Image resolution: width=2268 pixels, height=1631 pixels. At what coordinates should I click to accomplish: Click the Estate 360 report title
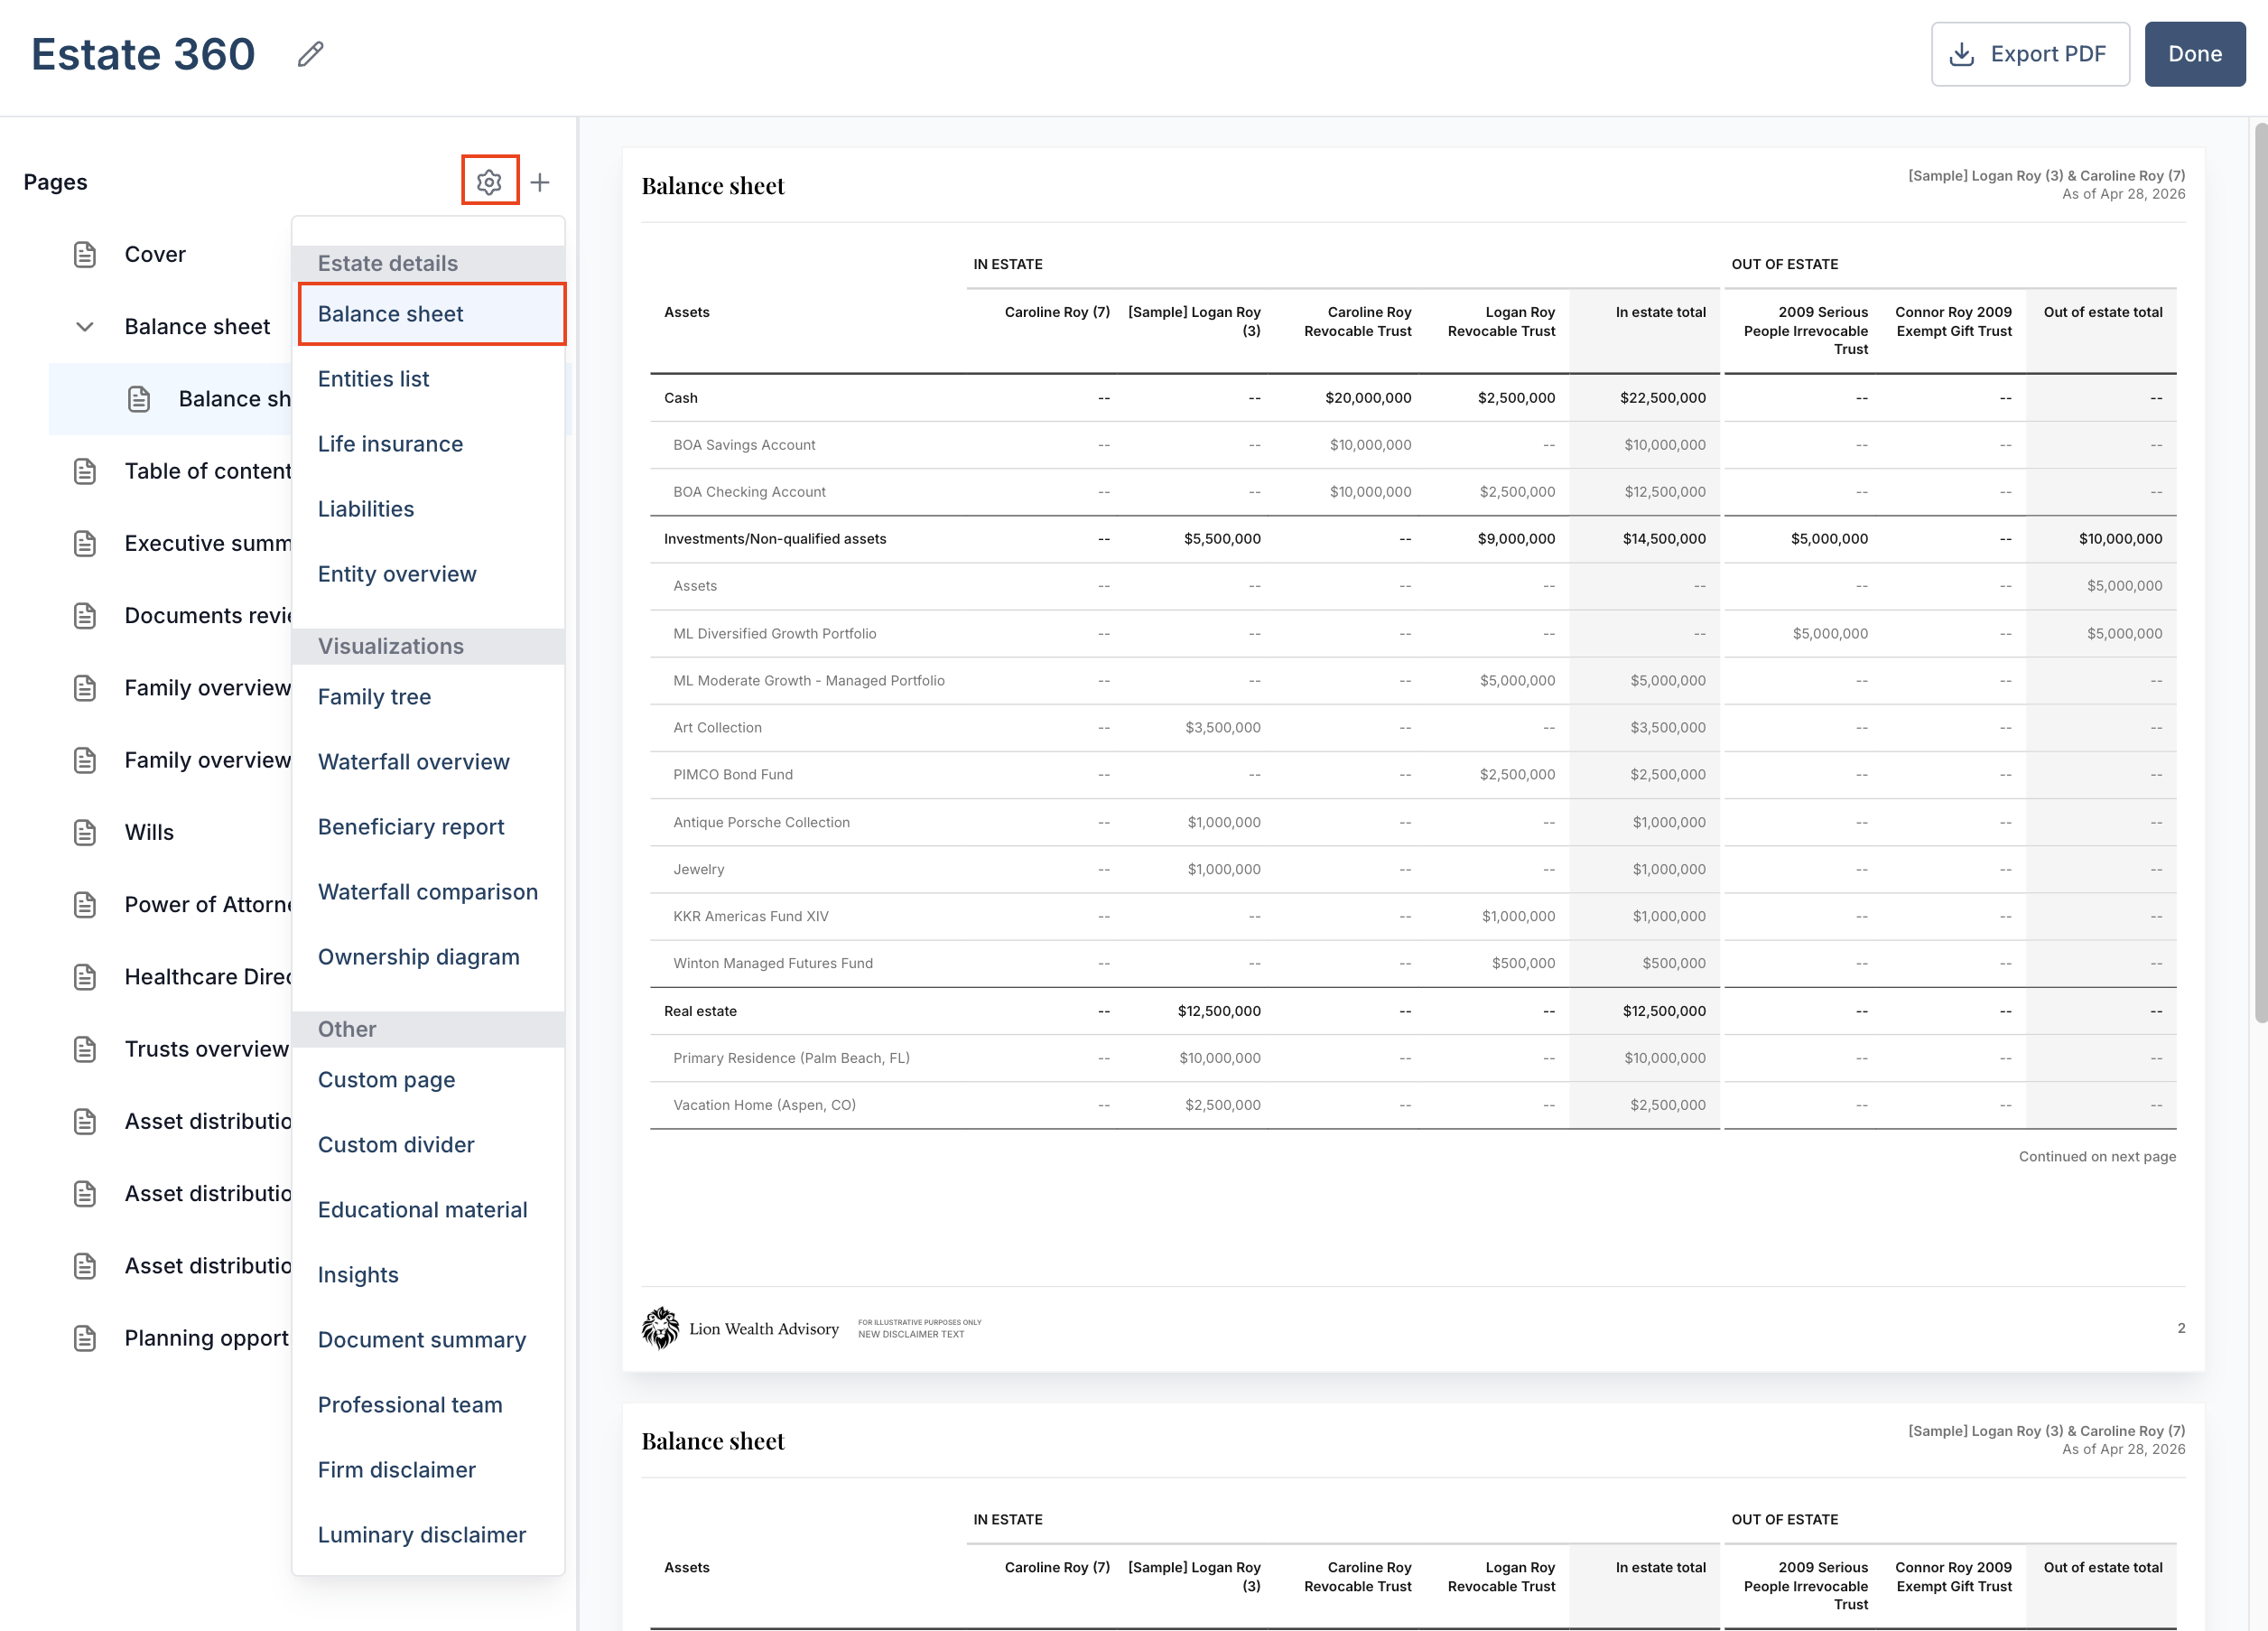point(143,54)
